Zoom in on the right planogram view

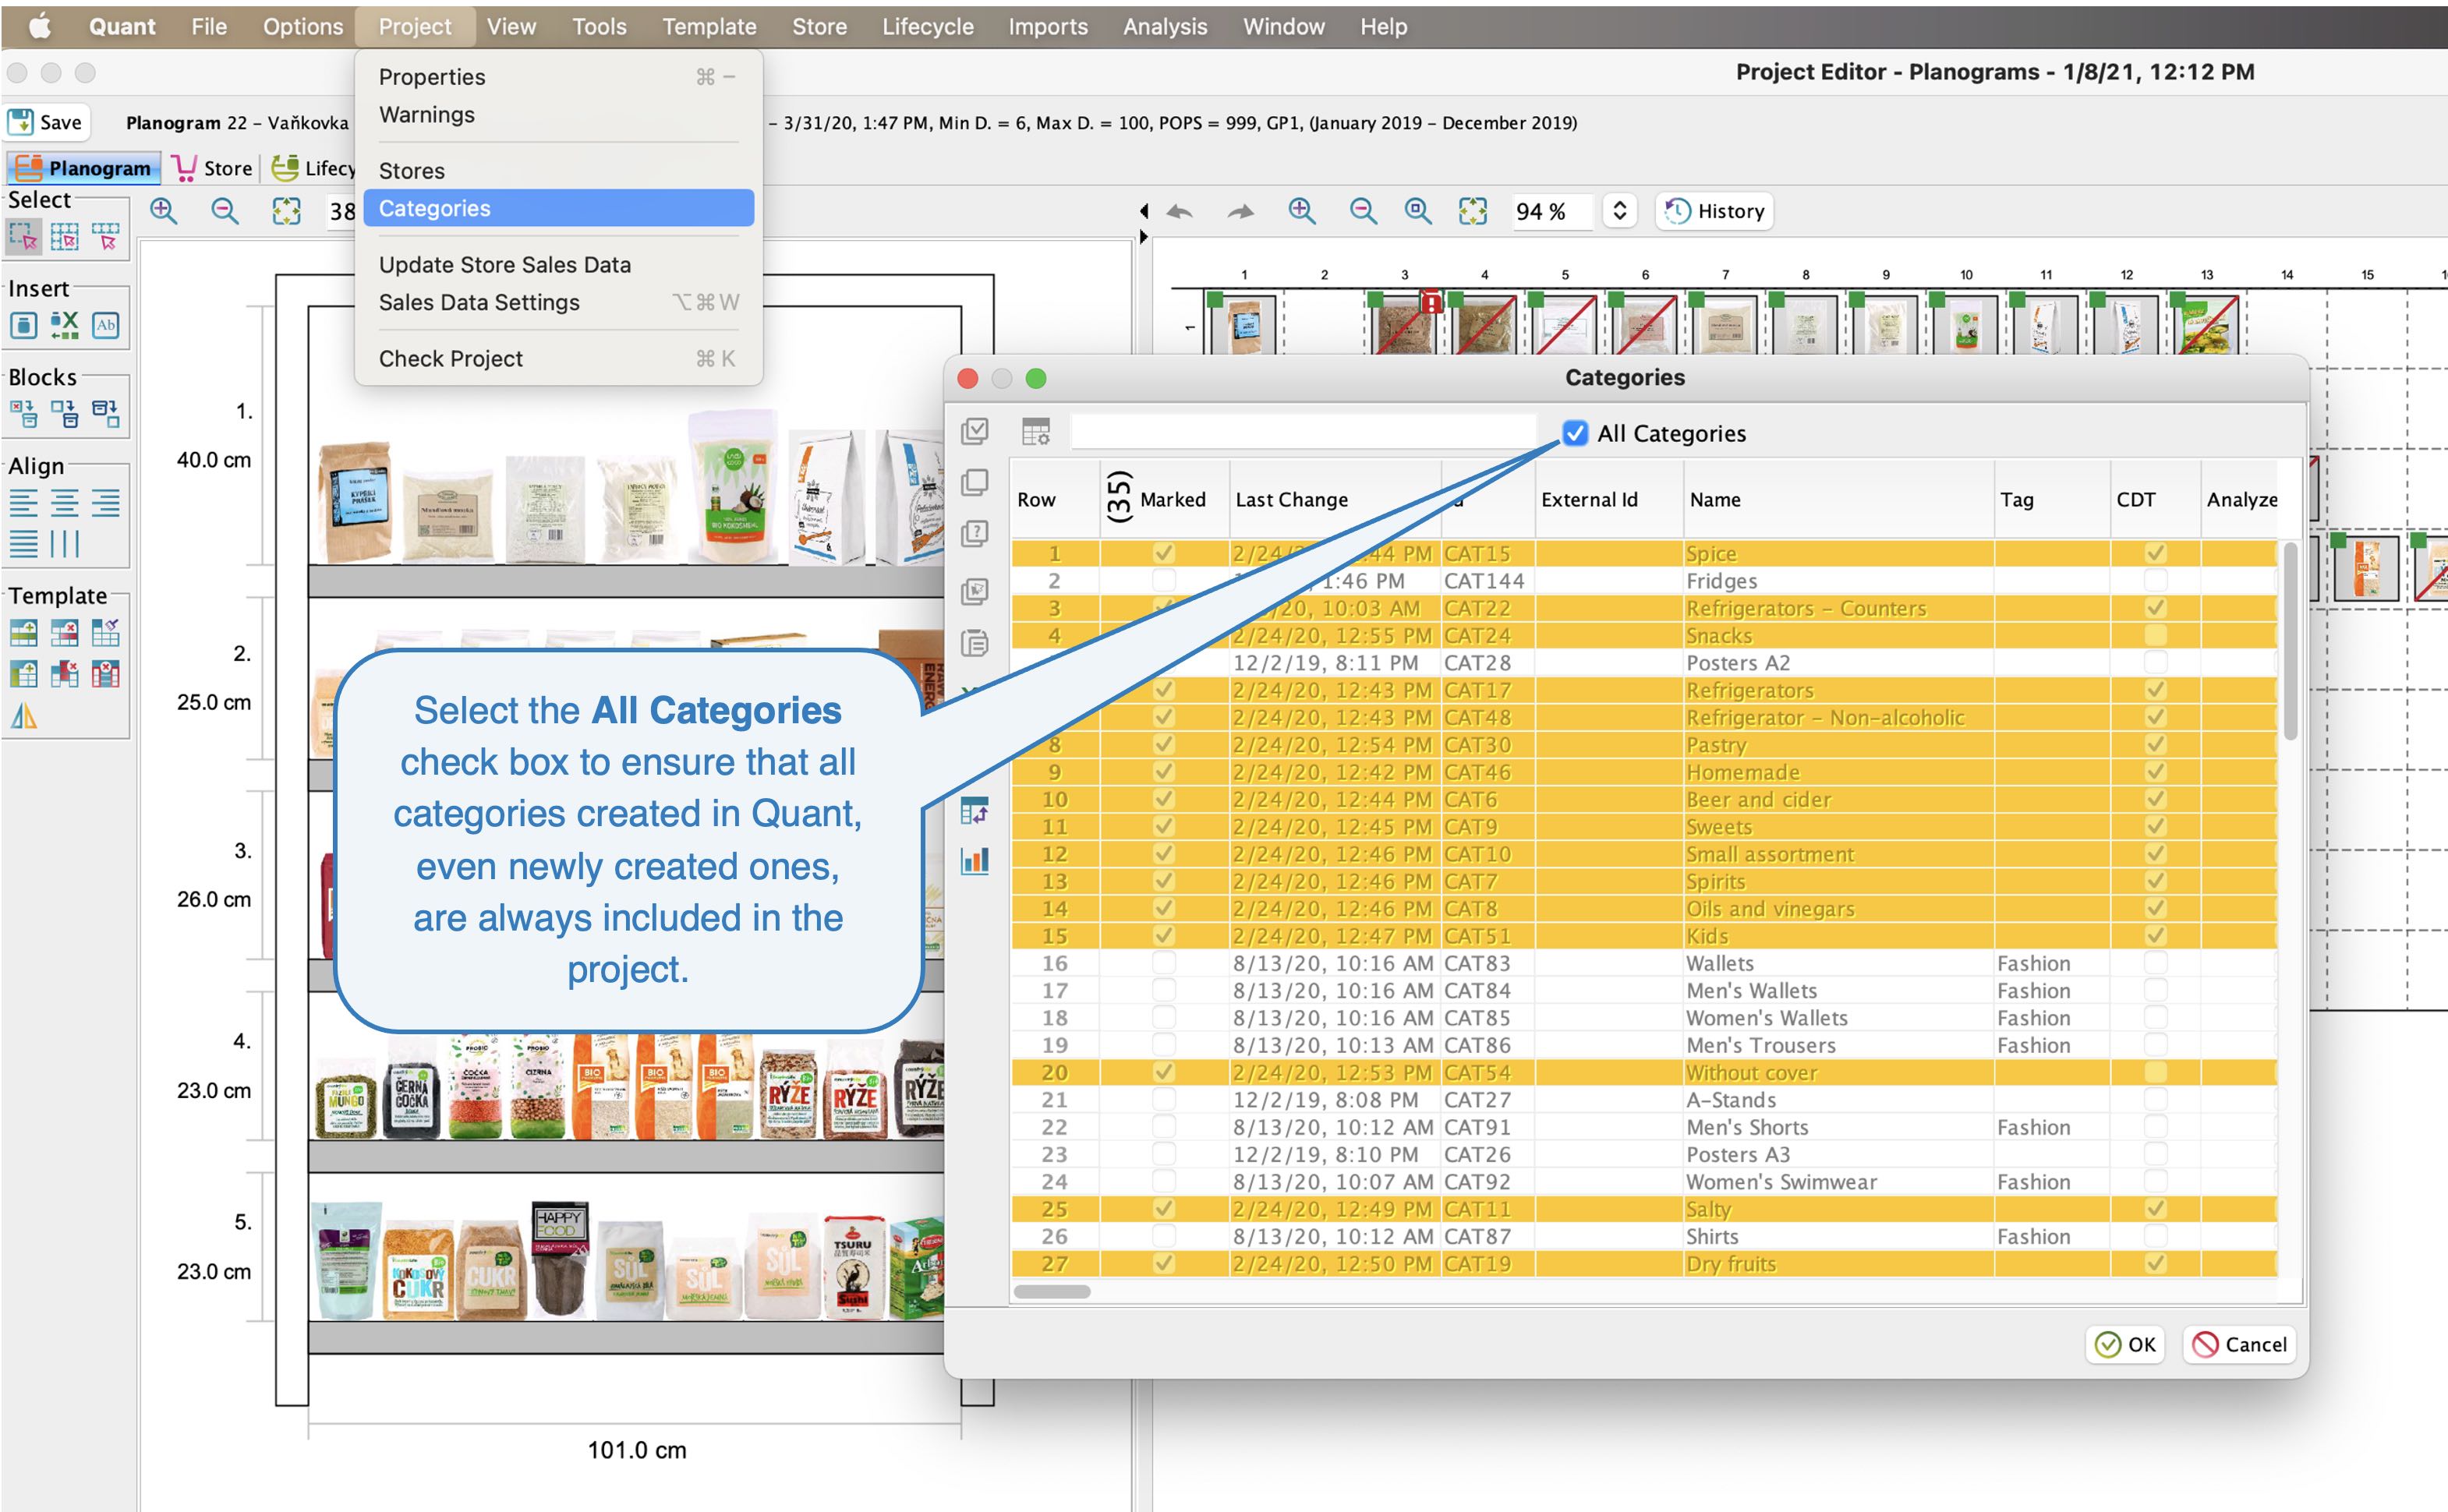coord(1302,211)
